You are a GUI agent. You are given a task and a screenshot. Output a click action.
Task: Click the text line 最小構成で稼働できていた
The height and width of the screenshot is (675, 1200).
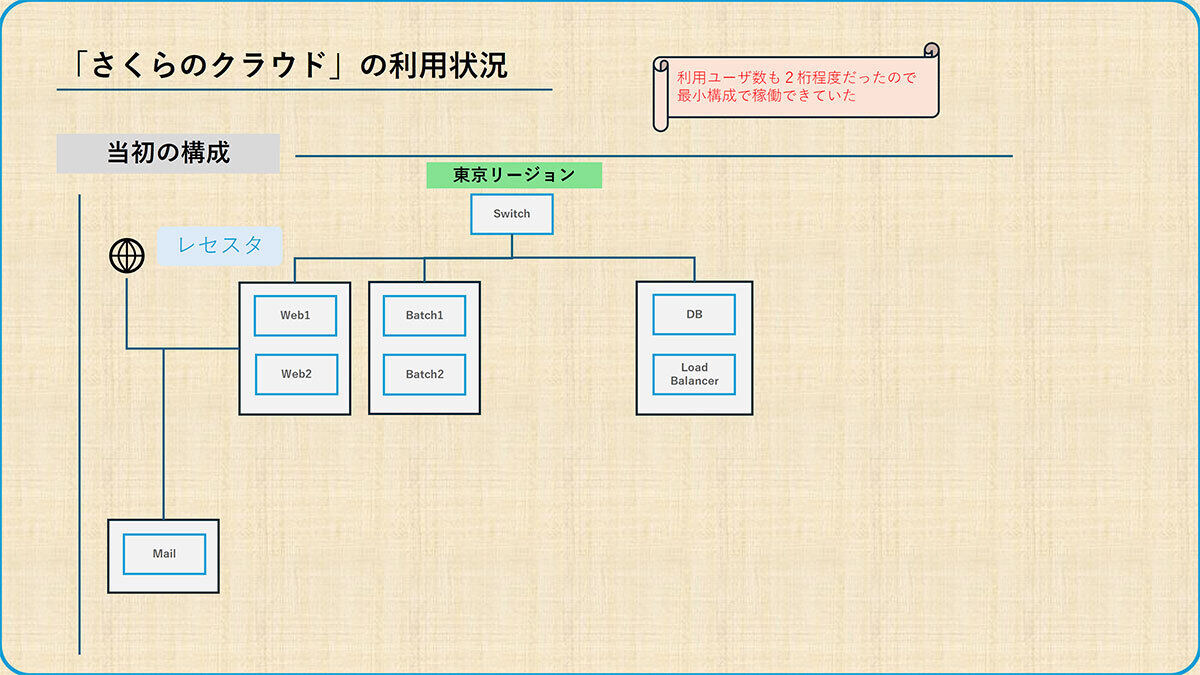coord(767,97)
